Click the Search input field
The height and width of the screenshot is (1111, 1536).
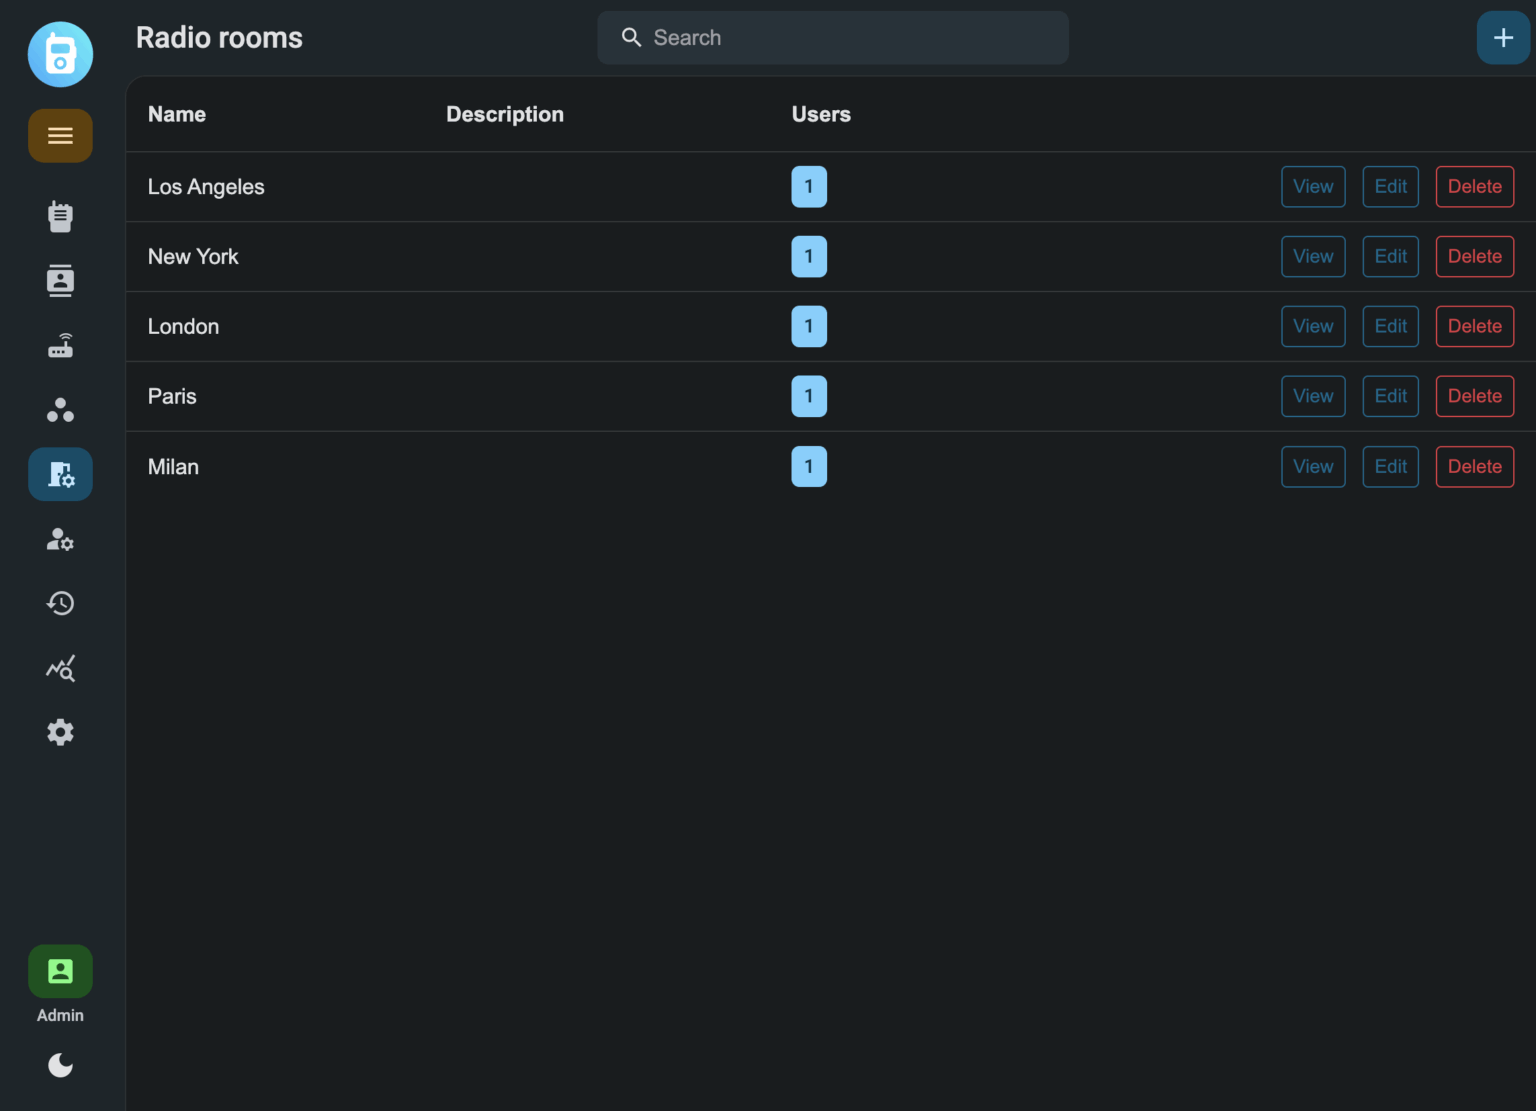(832, 38)
